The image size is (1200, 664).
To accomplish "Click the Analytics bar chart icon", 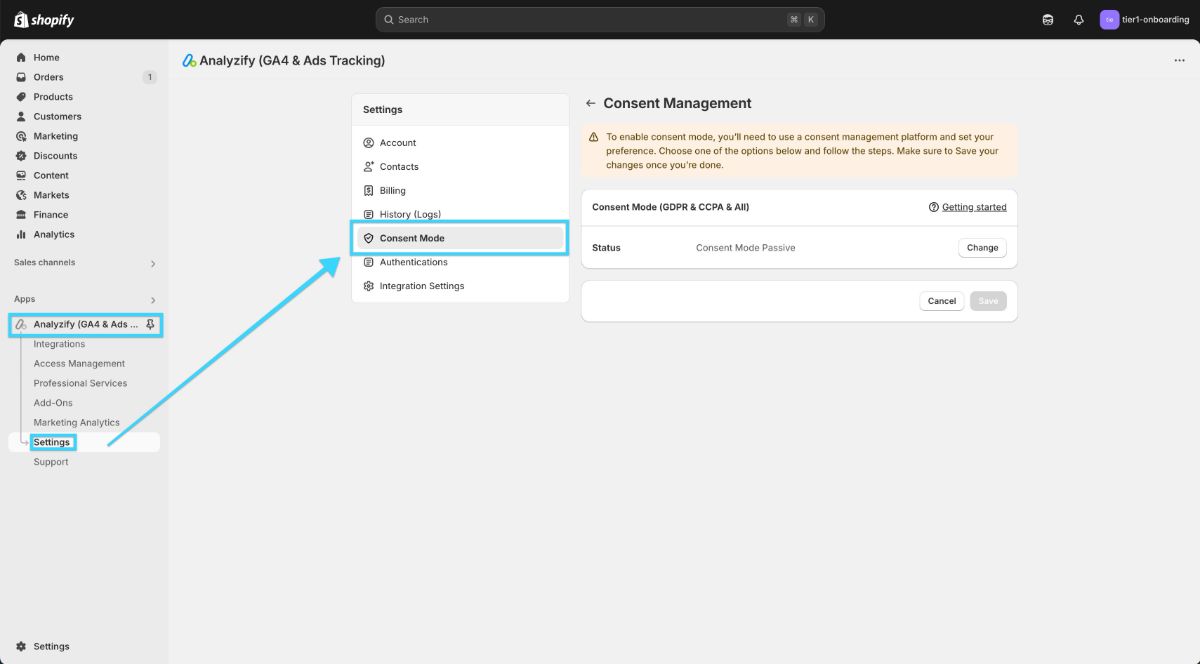I will pyautogui.click(x=21, y=234).
